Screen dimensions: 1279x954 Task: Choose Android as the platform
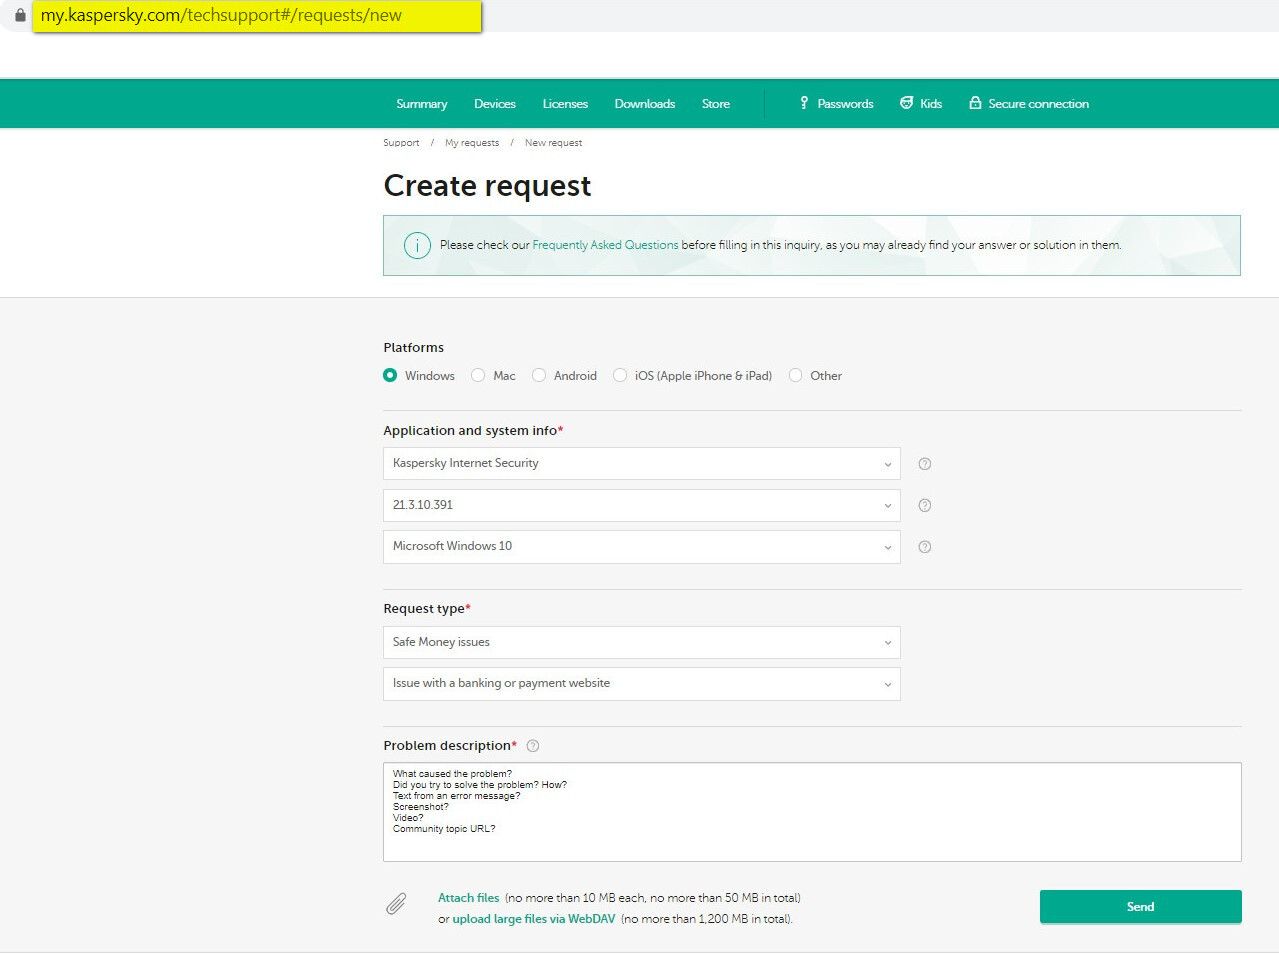click(539, 375)
